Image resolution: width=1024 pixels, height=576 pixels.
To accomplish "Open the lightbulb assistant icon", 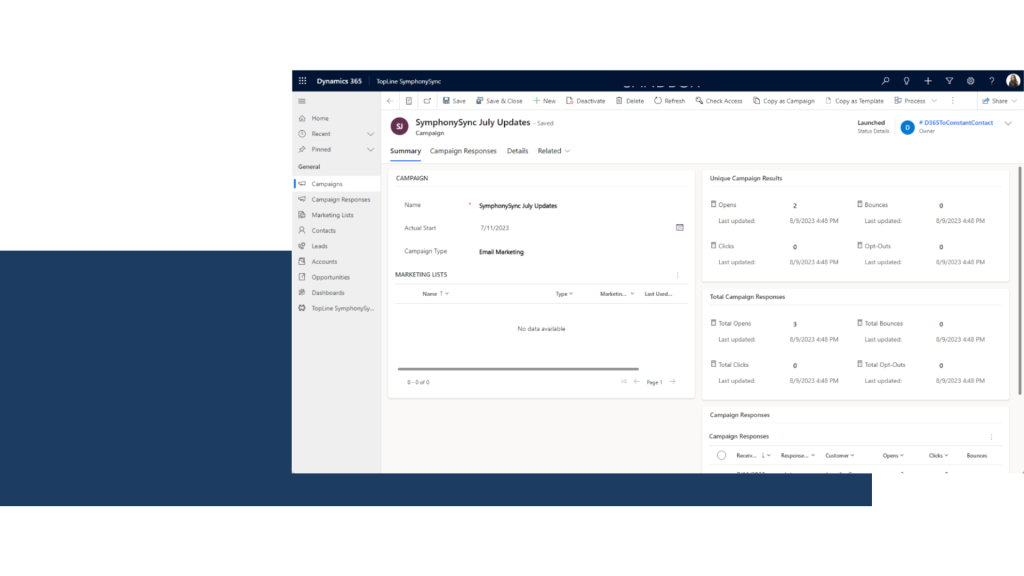I will click(x=906, y=81).
